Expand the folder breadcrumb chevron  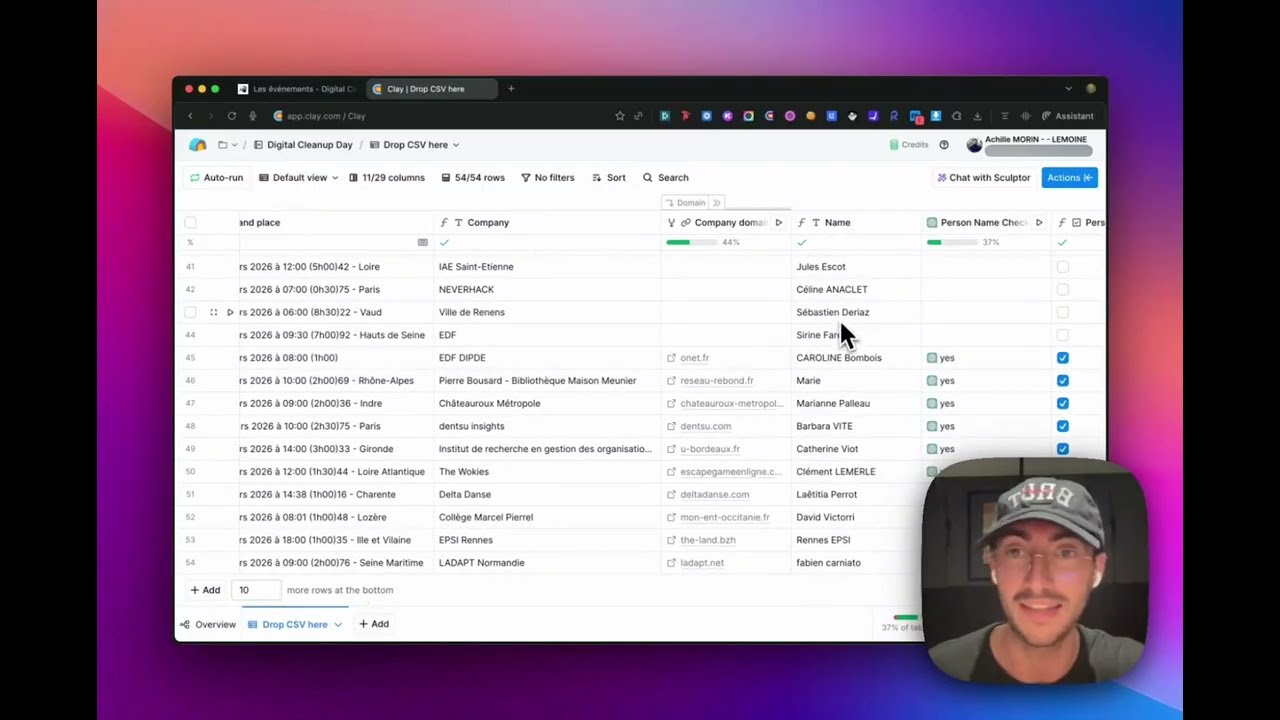click(x=235, y=145)
